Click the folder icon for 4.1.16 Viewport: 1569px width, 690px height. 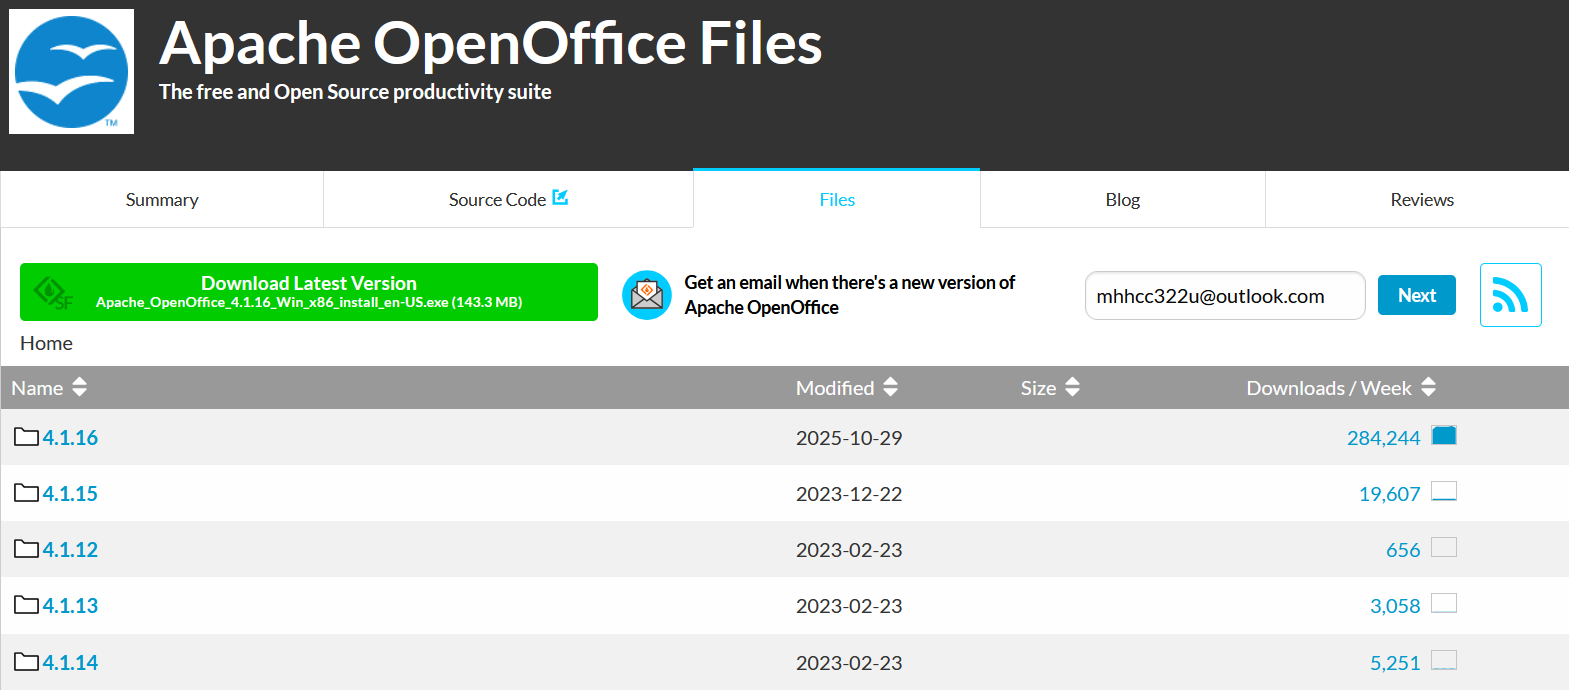(x=26, y=437)
